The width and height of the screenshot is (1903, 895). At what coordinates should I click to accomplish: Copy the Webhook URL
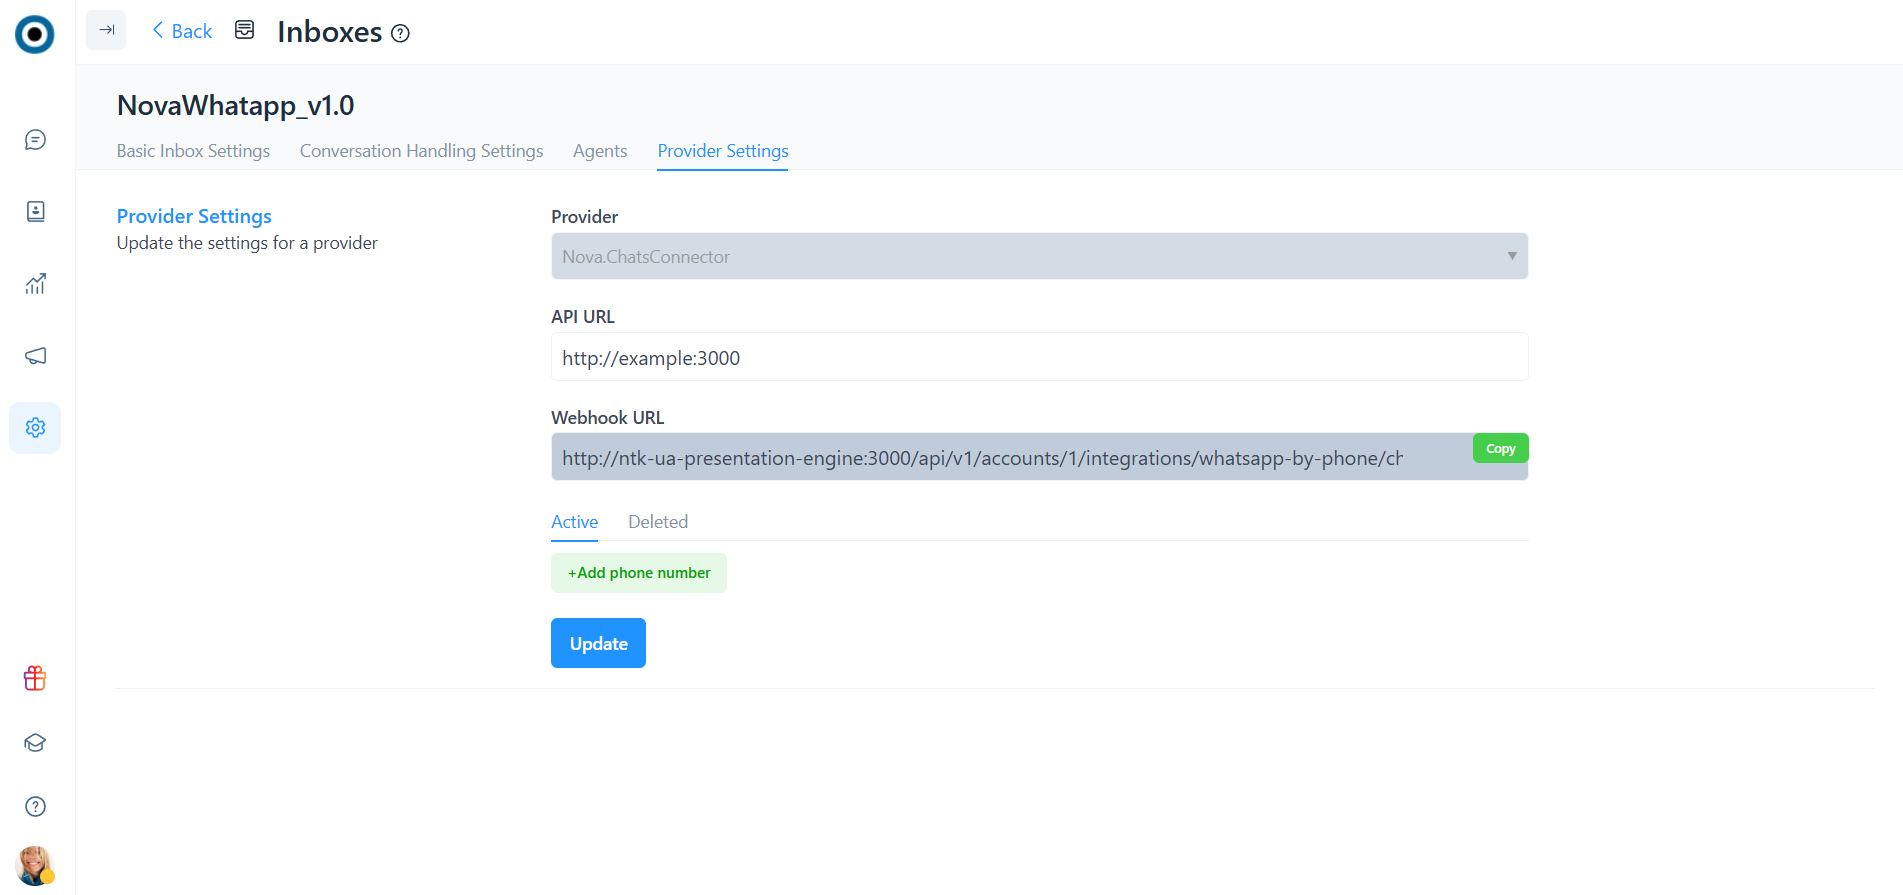pos(1500,448)
